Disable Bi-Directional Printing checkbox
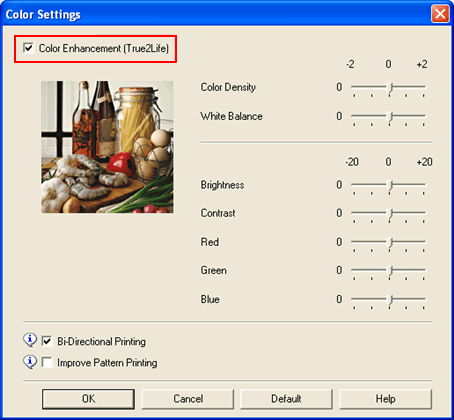Screen dimensions: 454x420 [x=47, y=341]
